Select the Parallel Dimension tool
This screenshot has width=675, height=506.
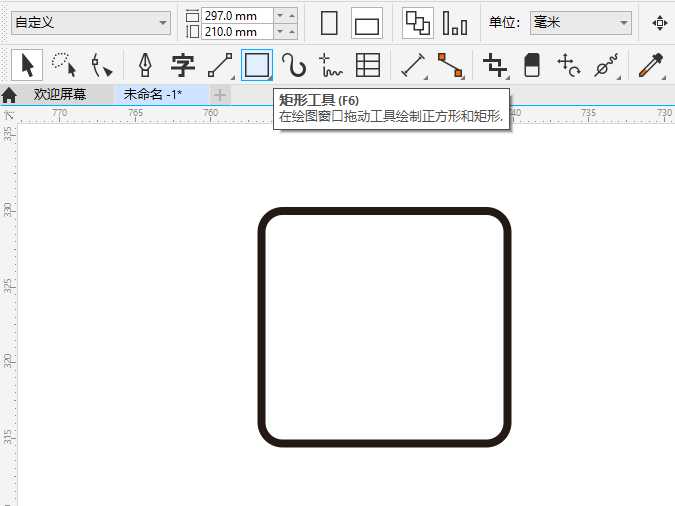pyautogui.click(x=414, y=65)
